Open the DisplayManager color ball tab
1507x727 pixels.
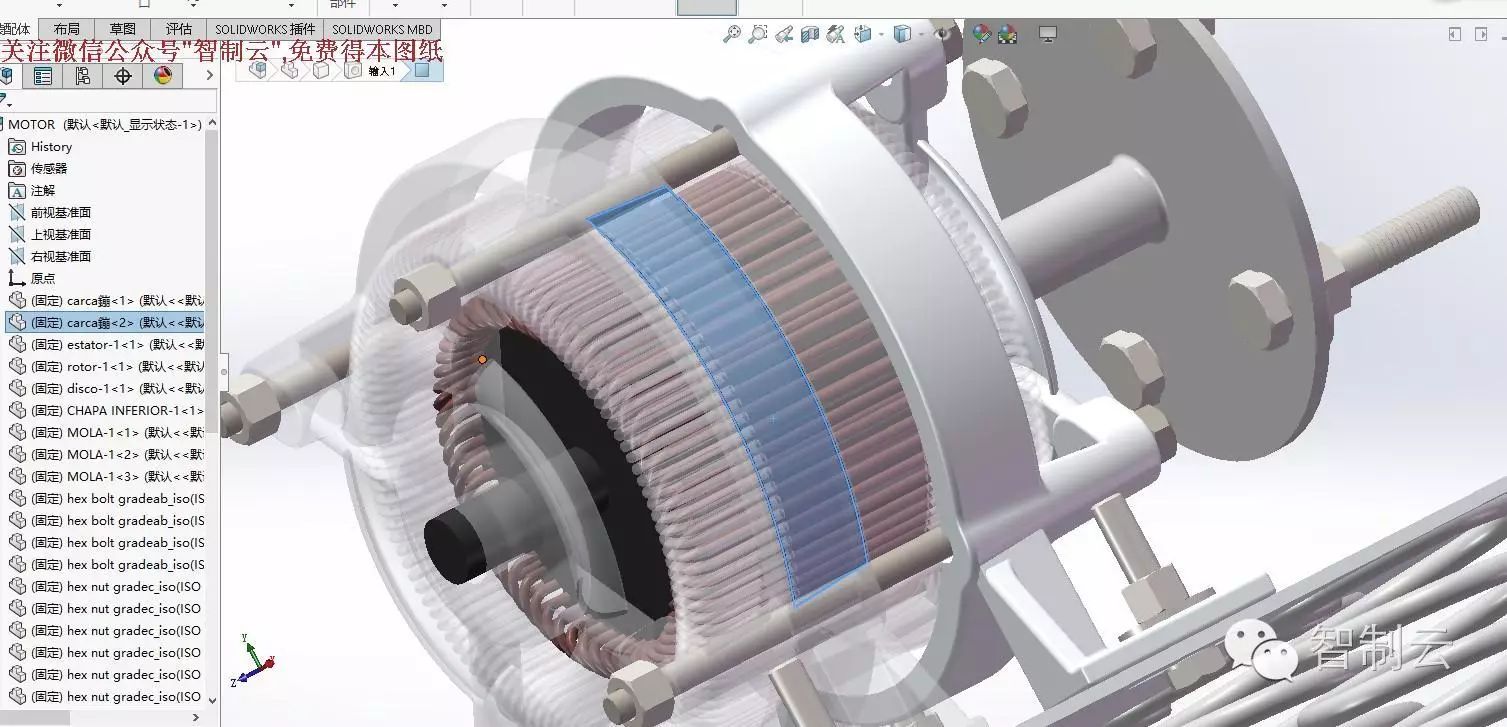point(163,76)
